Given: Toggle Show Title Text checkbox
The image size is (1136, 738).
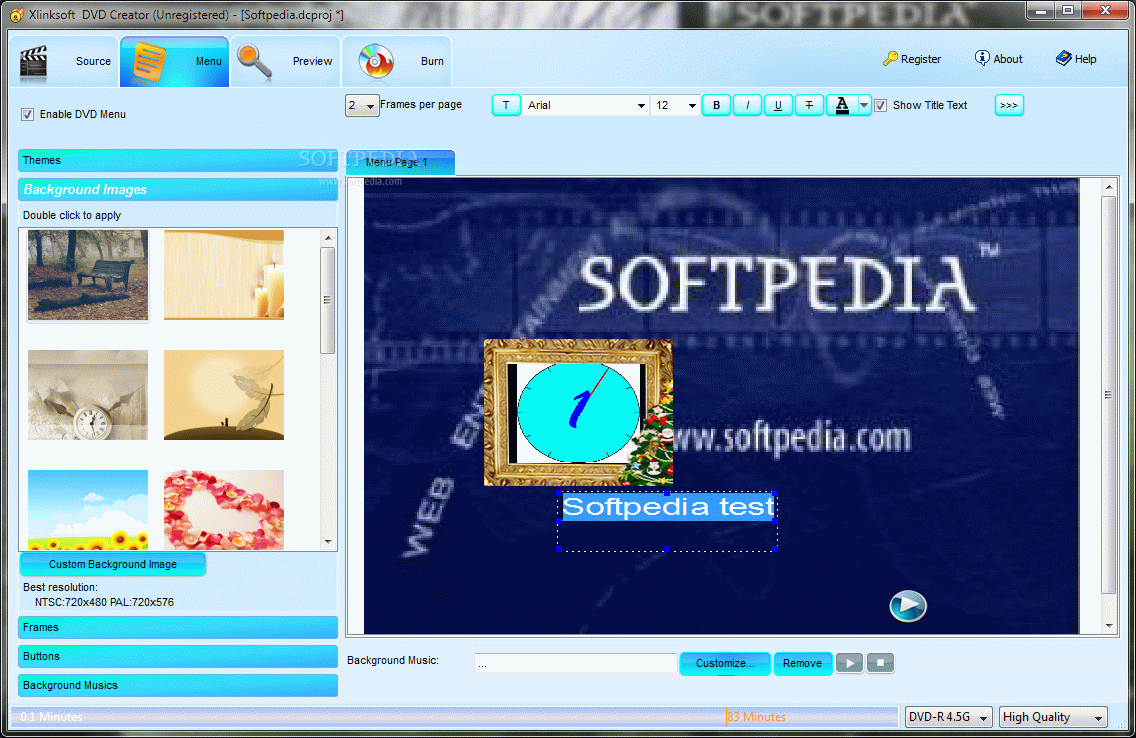Looking at the screenshot, I should point(880,106).
